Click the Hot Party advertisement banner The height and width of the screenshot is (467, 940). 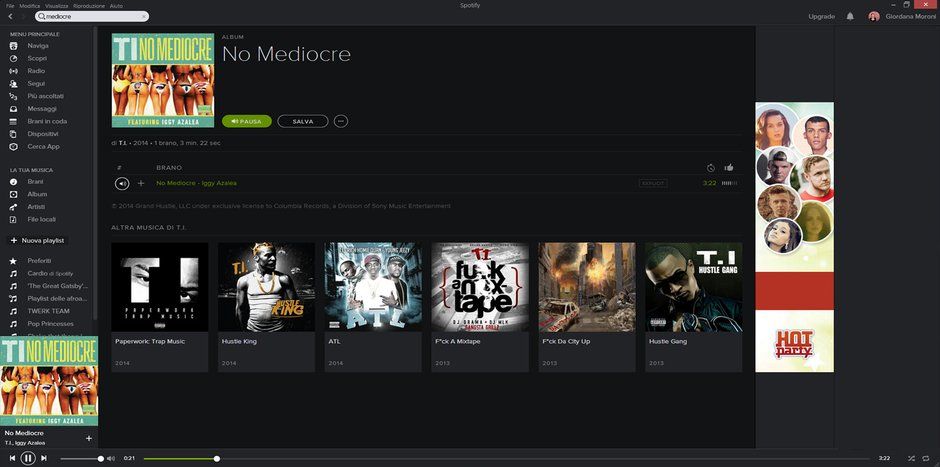pyautogui.click(x=794, y=237)
